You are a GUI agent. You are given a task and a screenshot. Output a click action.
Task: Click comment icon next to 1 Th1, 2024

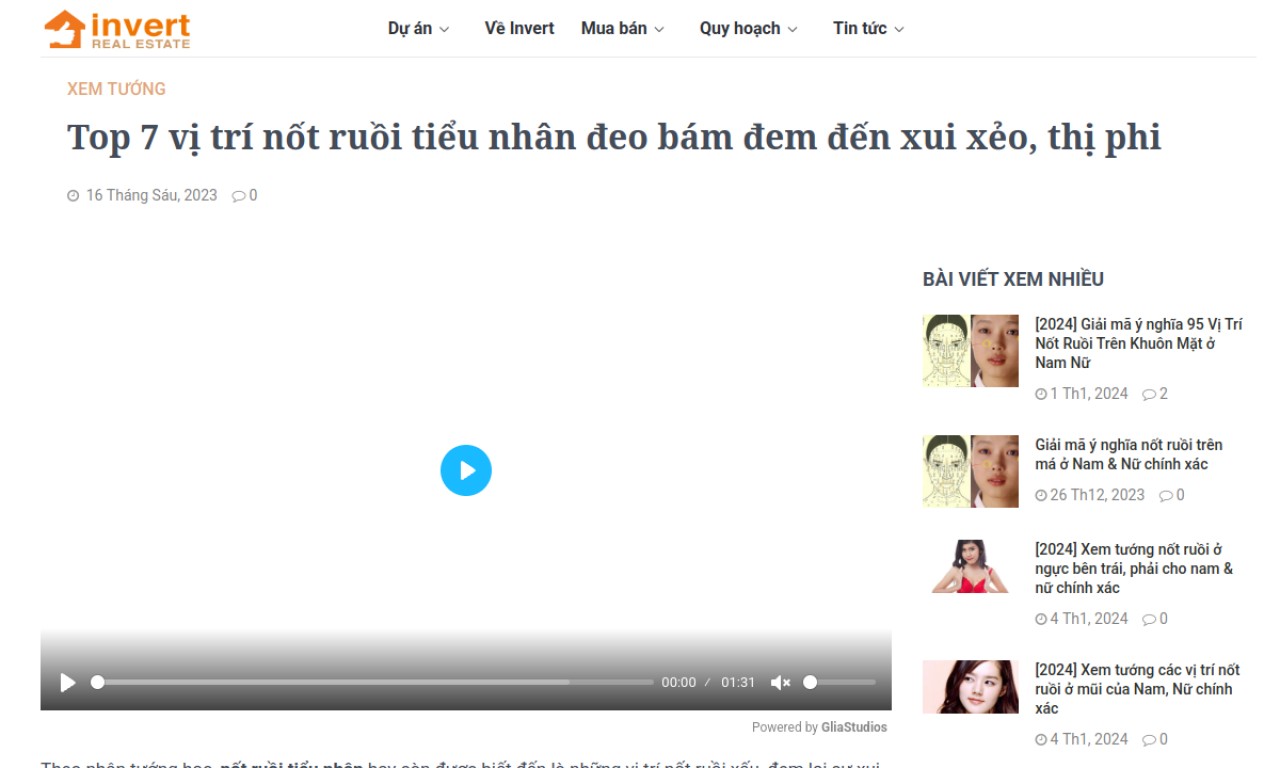pos(1149,394)
